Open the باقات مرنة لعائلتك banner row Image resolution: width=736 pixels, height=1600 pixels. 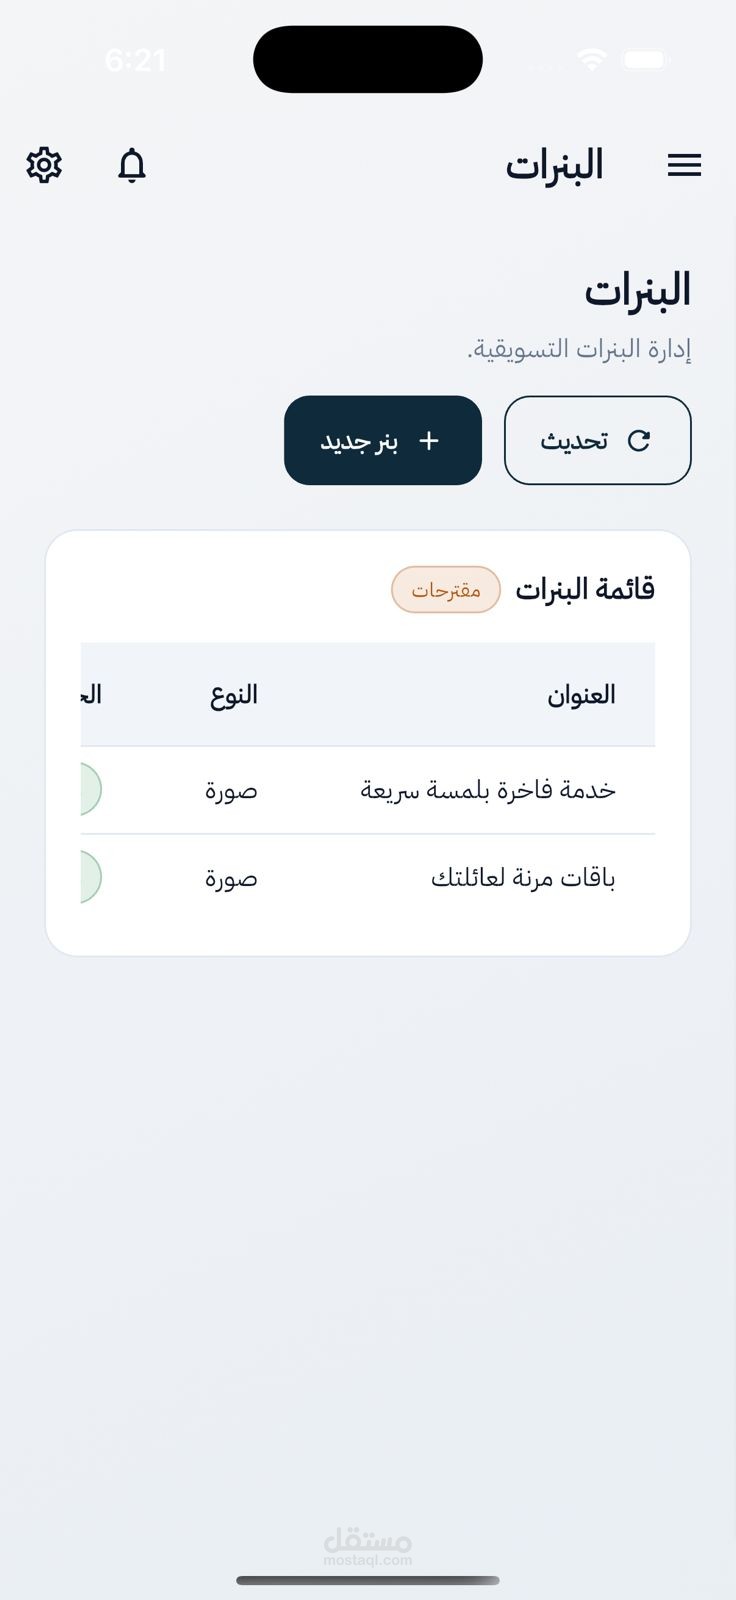[368, 878]
